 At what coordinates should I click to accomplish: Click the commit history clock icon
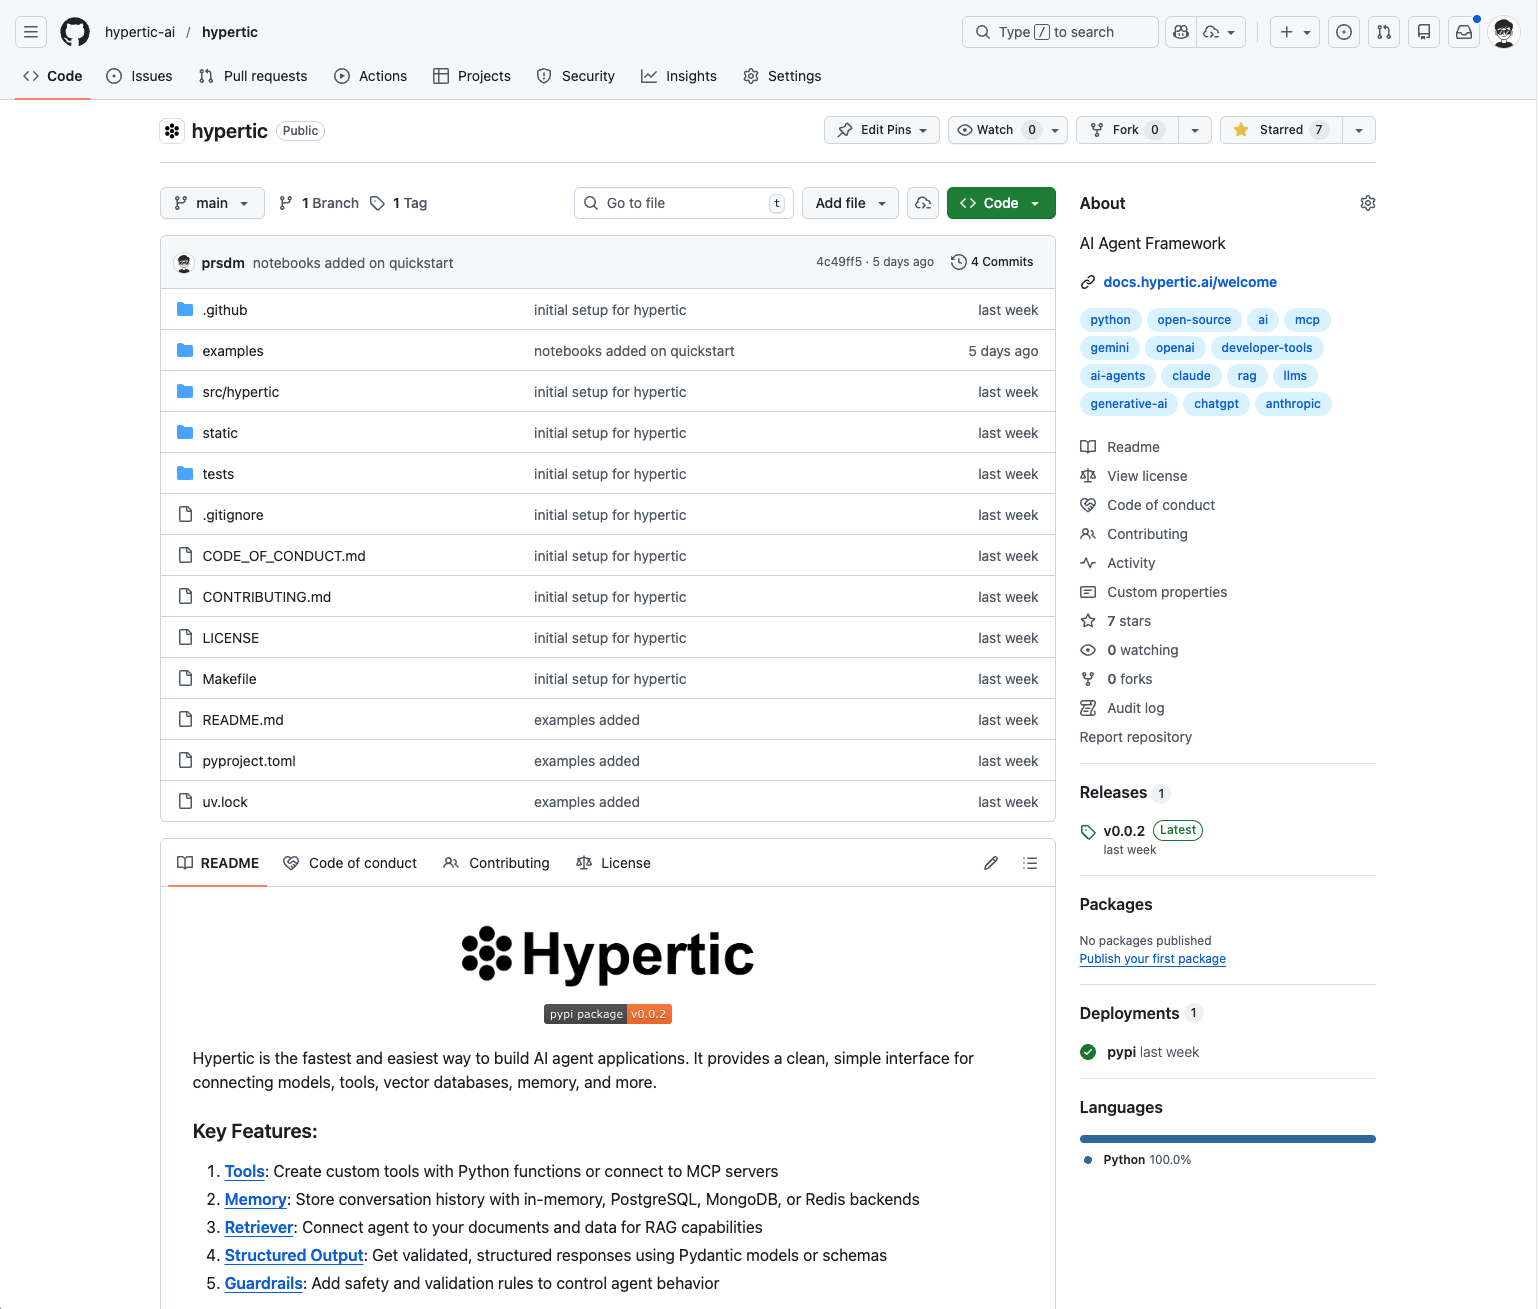click(959, 261)
